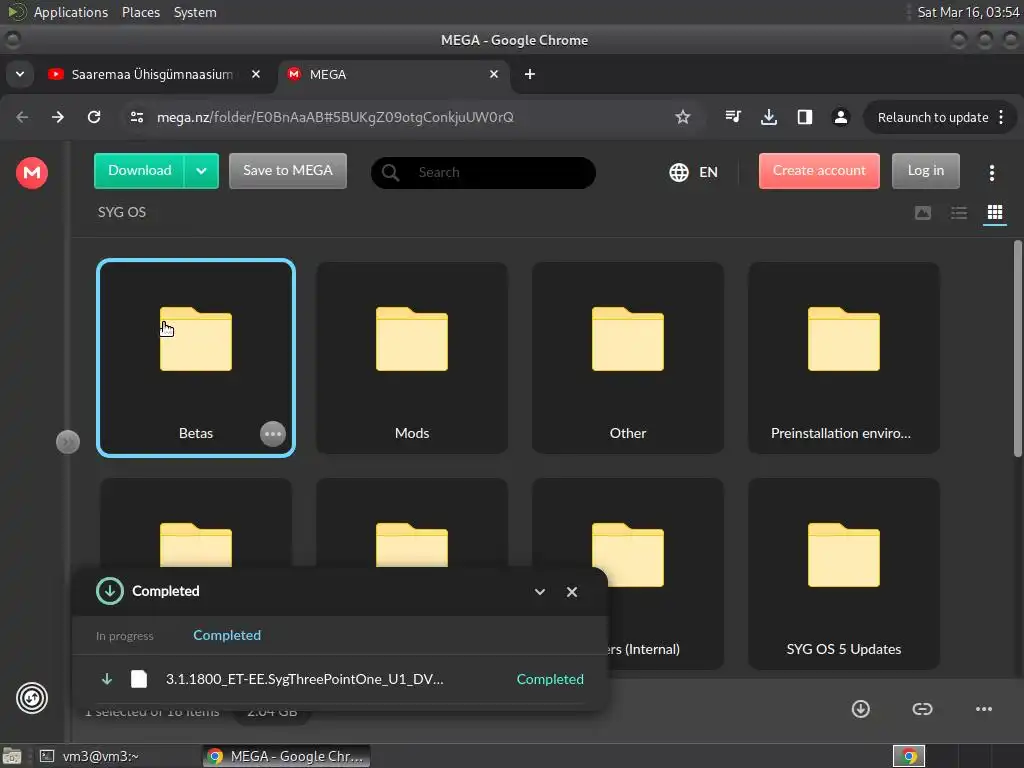1024x768 pixels.
Task: Switch to grid view icon
Action: (995, 213)
